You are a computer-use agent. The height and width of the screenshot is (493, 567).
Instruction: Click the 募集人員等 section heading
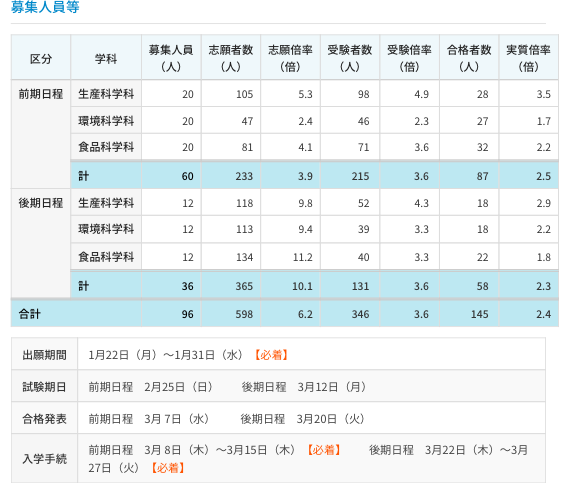click(45, 7)
